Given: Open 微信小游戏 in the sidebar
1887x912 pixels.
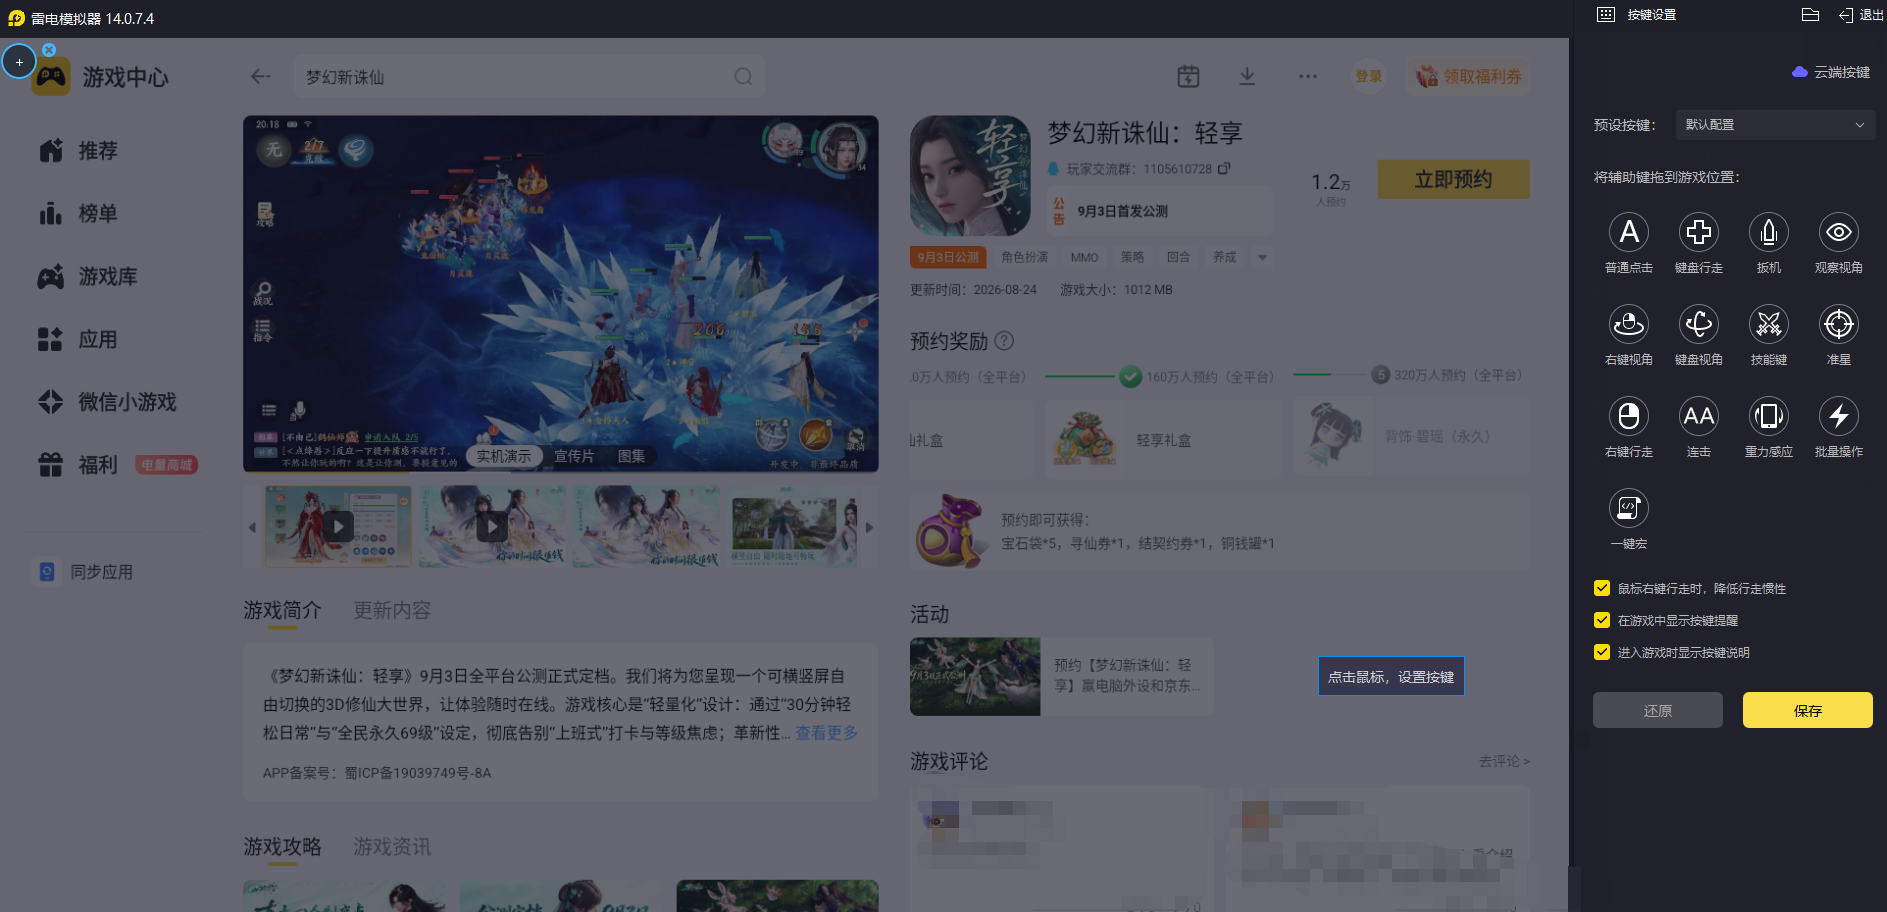Looking at the screenshot, I should tap(107, 402).
